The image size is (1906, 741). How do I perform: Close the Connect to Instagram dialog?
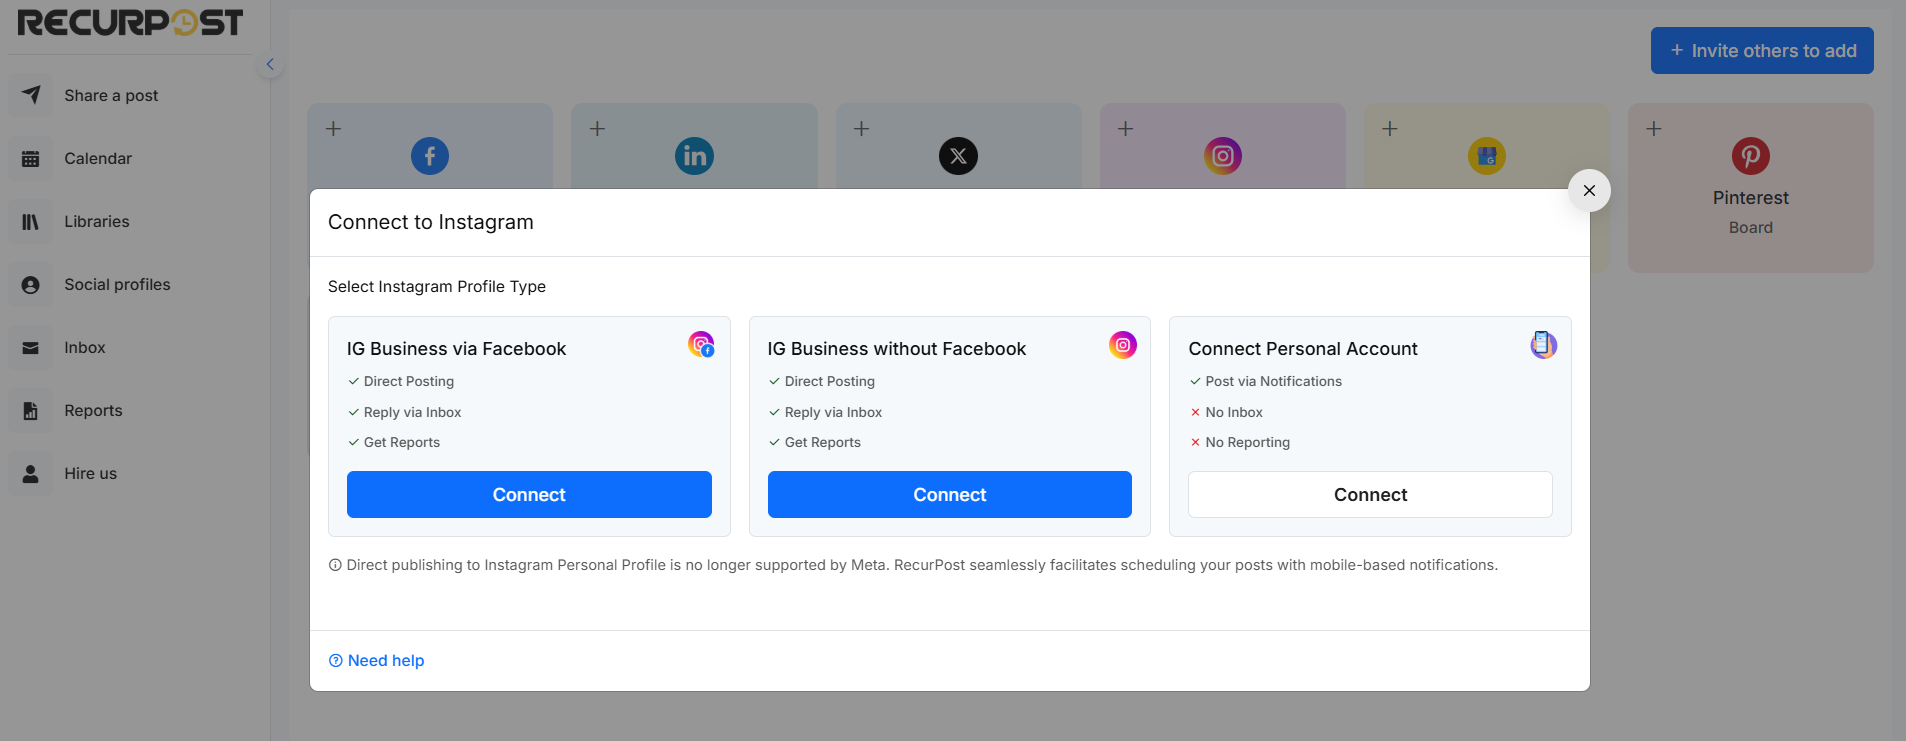[1589, 190]
